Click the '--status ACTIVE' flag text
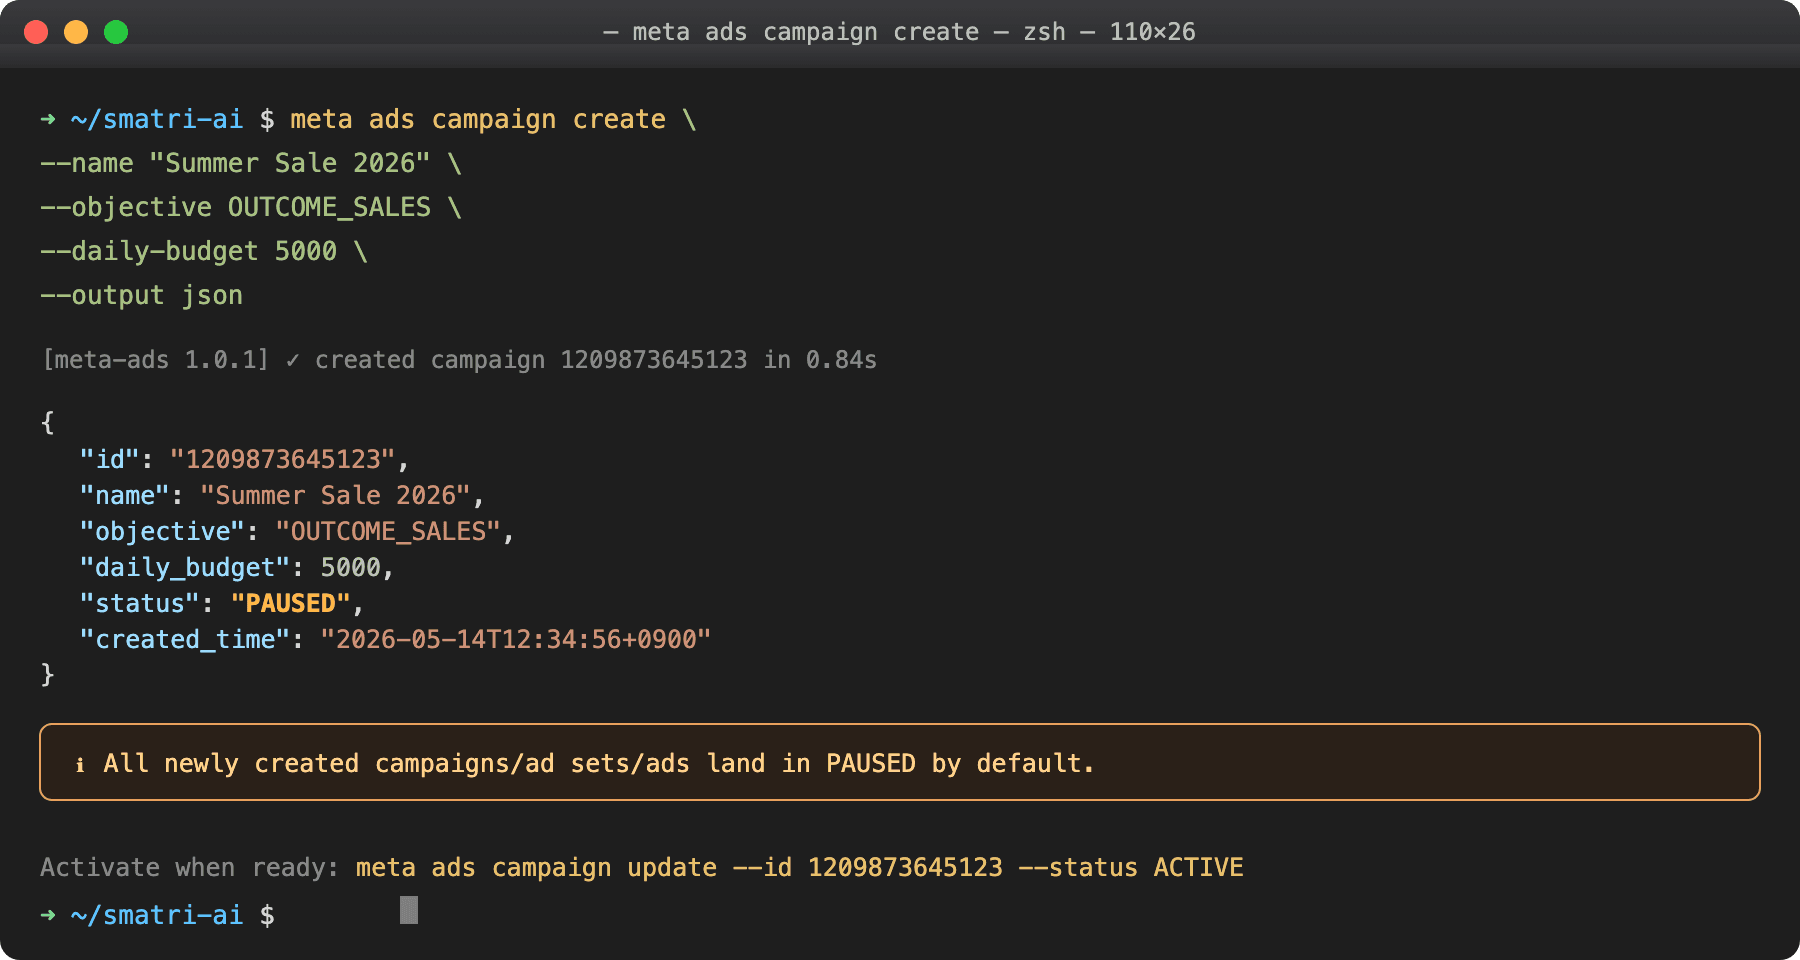 [x=1131, y=867]
